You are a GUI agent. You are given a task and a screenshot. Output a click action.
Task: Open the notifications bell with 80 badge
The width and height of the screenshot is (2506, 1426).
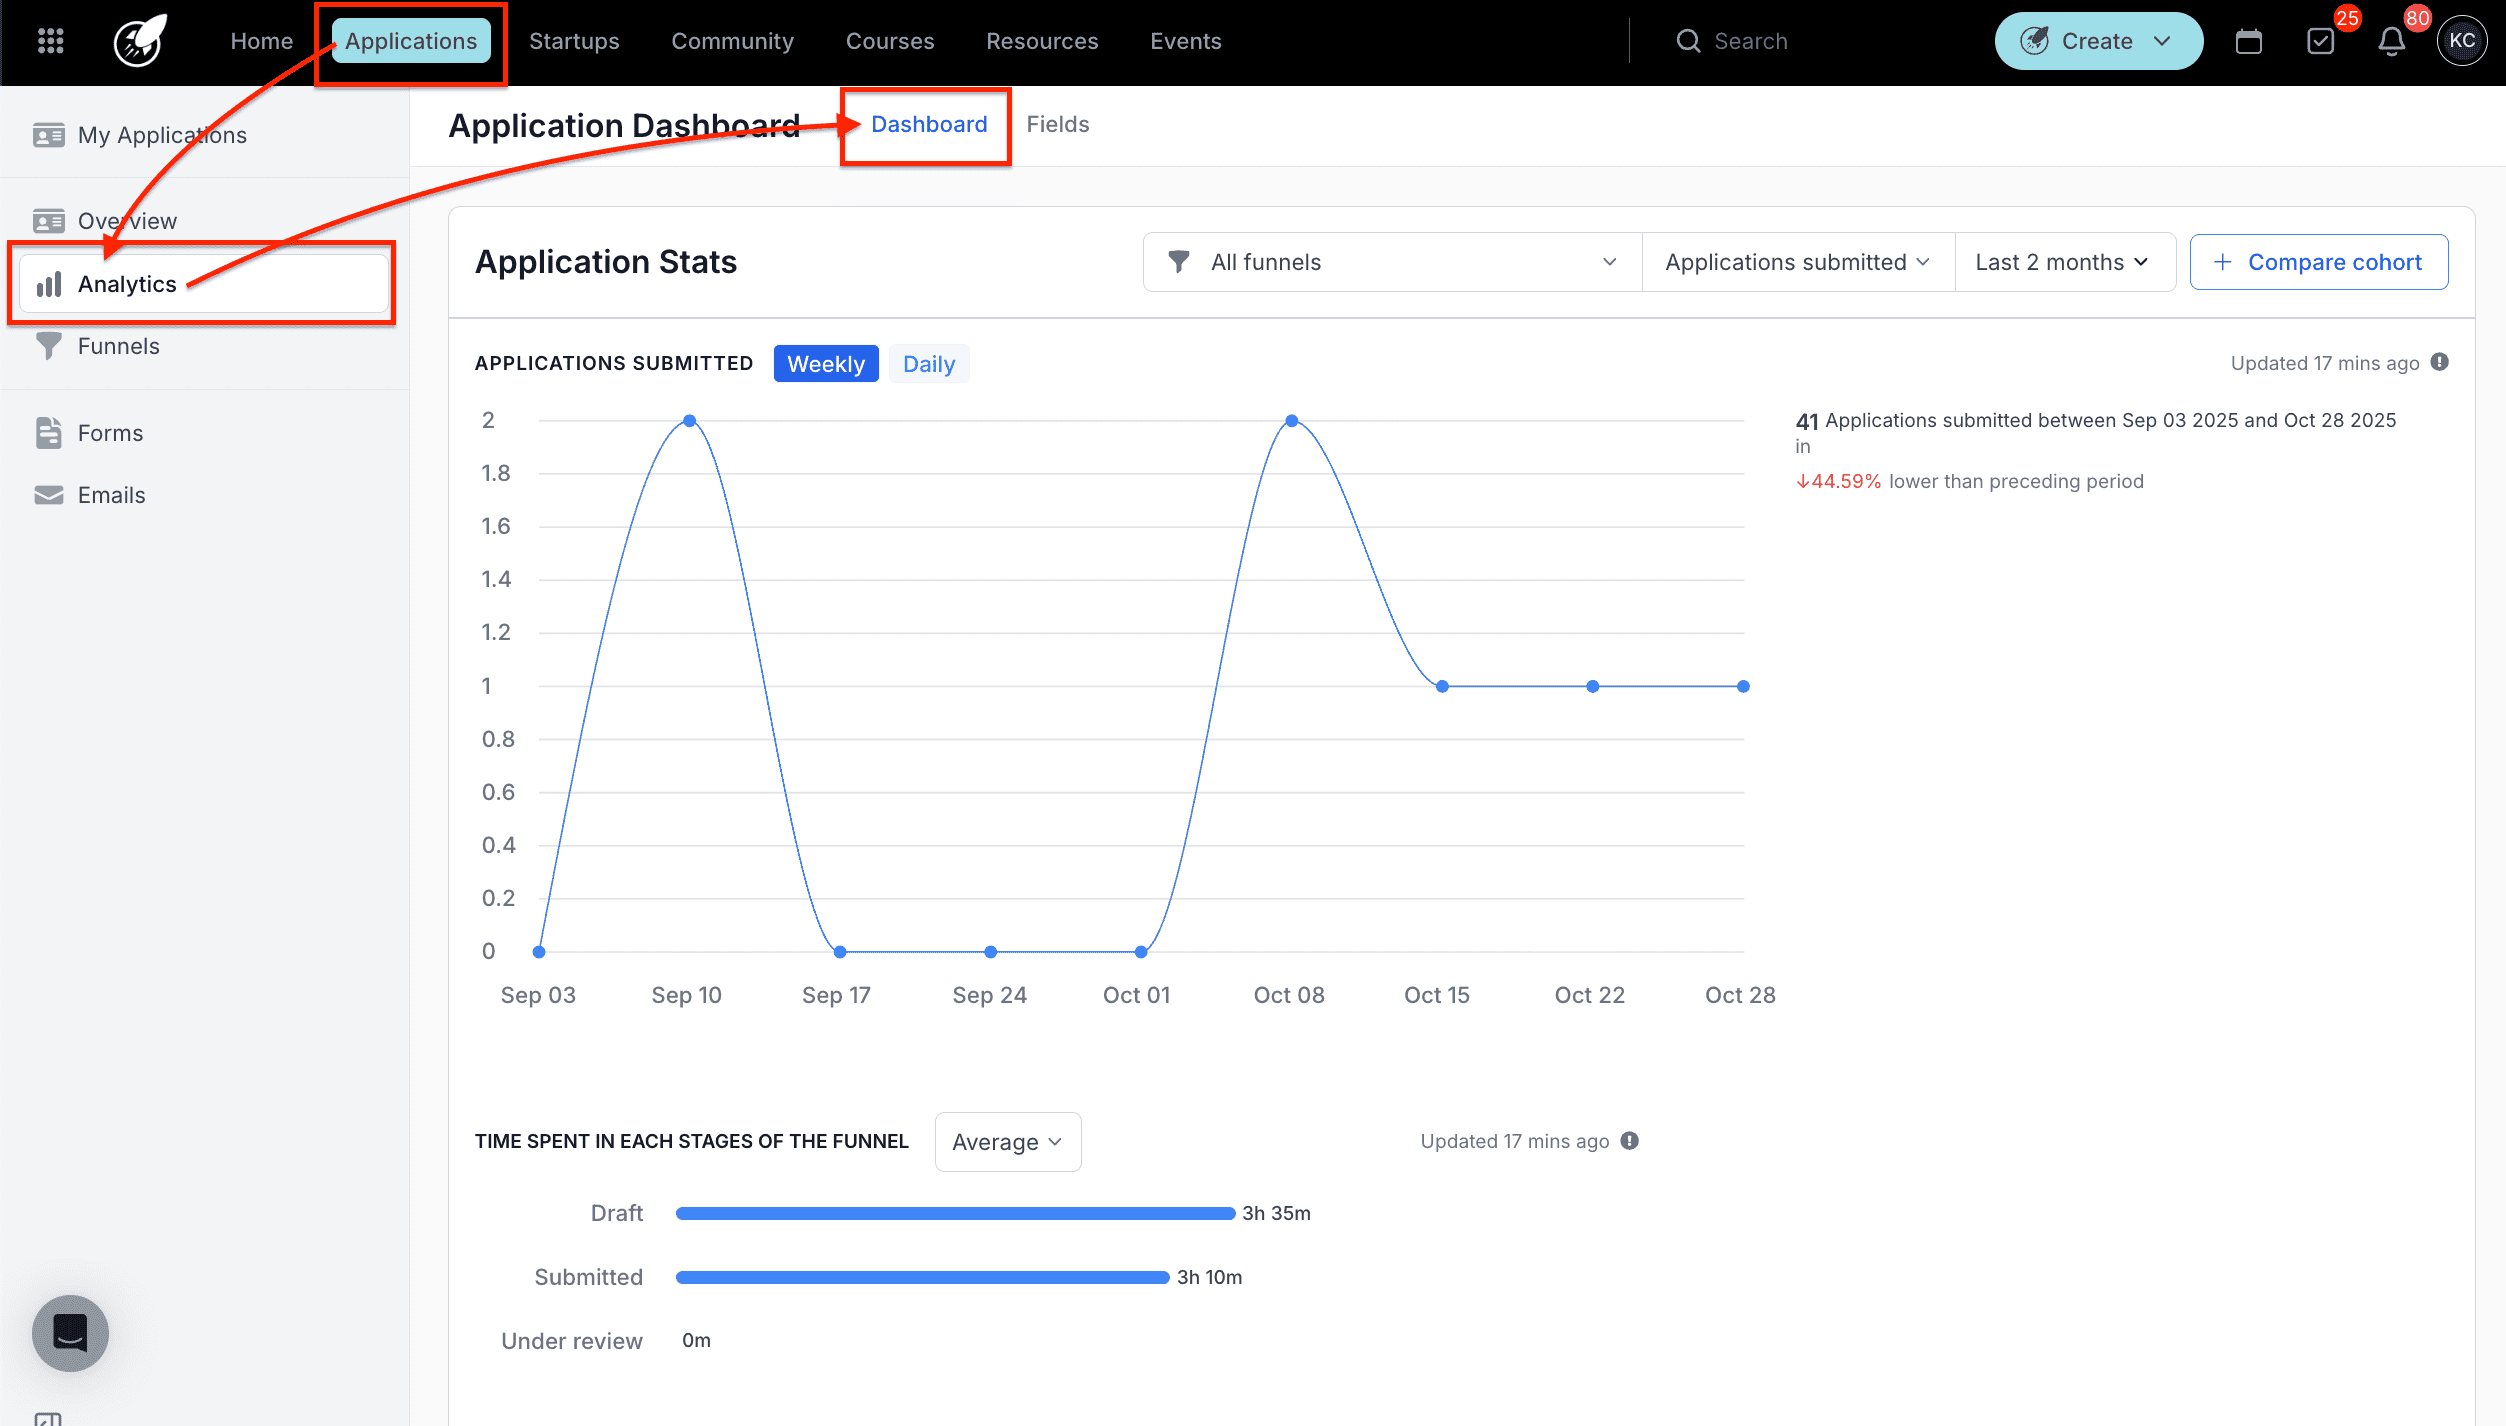[x=2392, y=42]
